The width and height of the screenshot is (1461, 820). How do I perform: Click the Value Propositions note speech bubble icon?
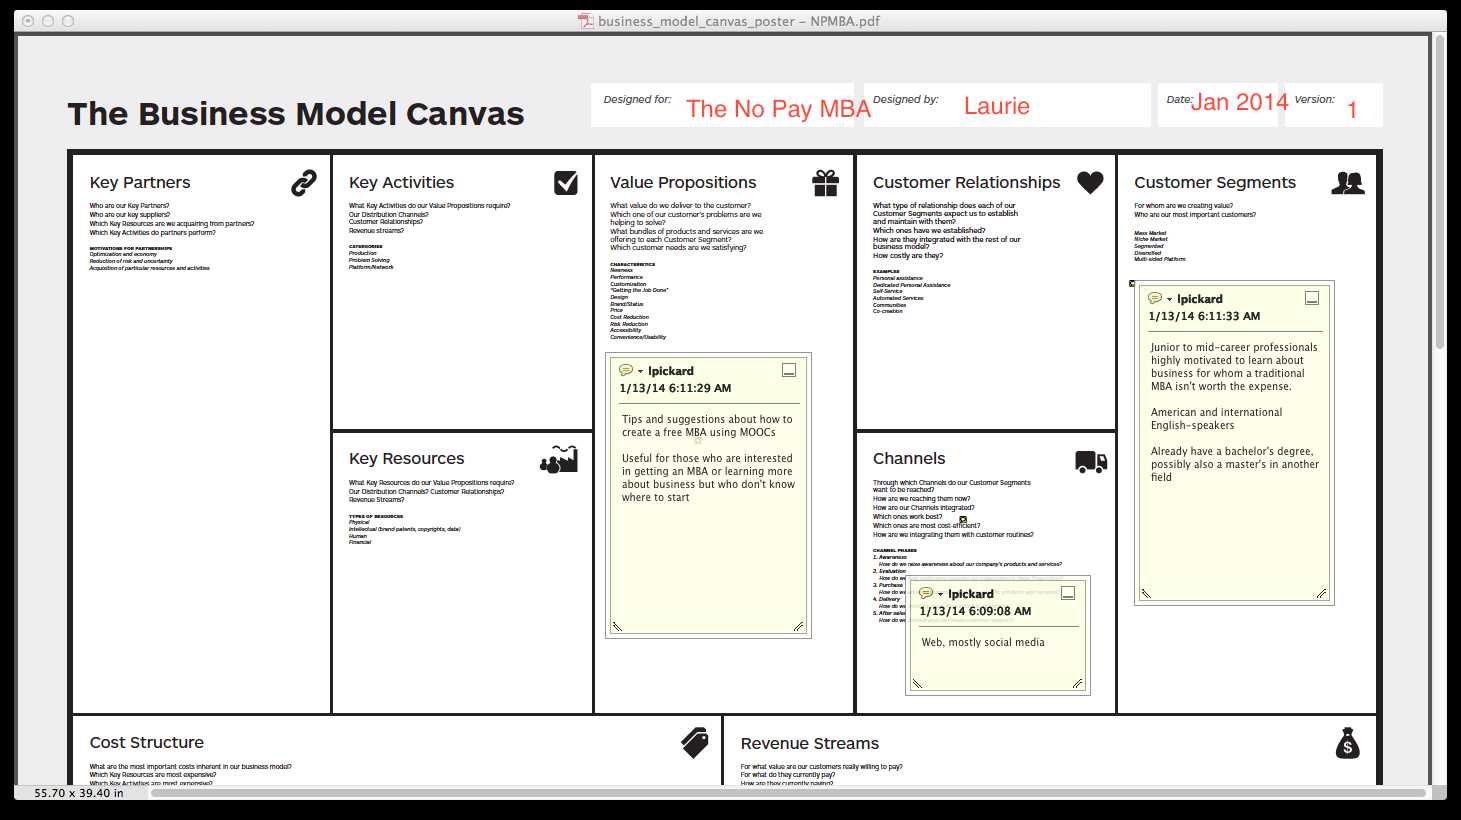coord(626,370)
